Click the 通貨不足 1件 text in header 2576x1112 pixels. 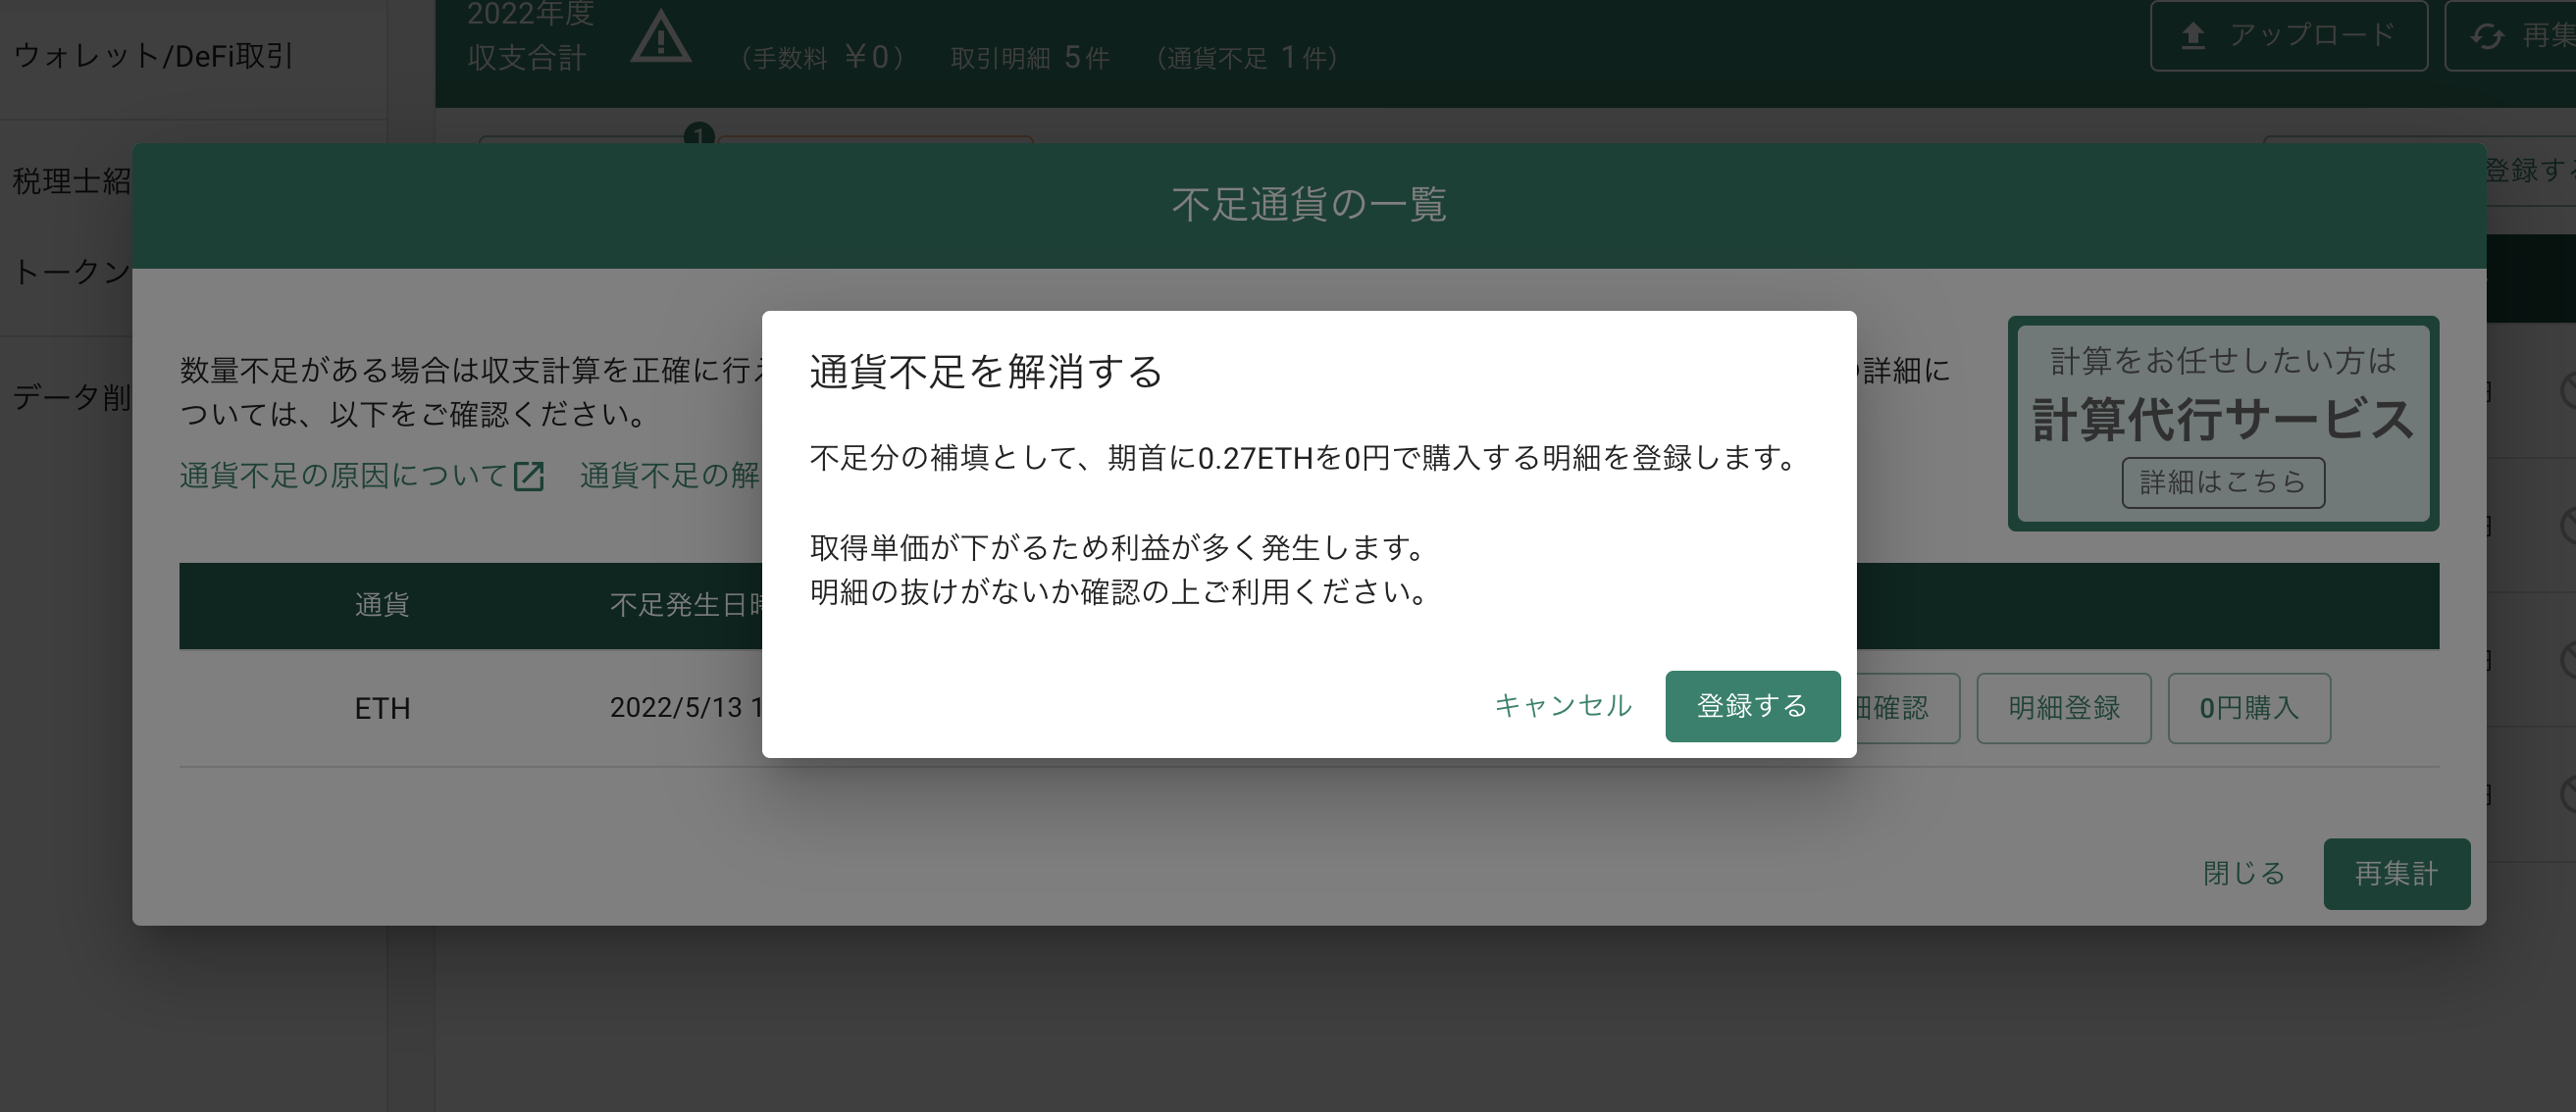tap(1247, 58)
